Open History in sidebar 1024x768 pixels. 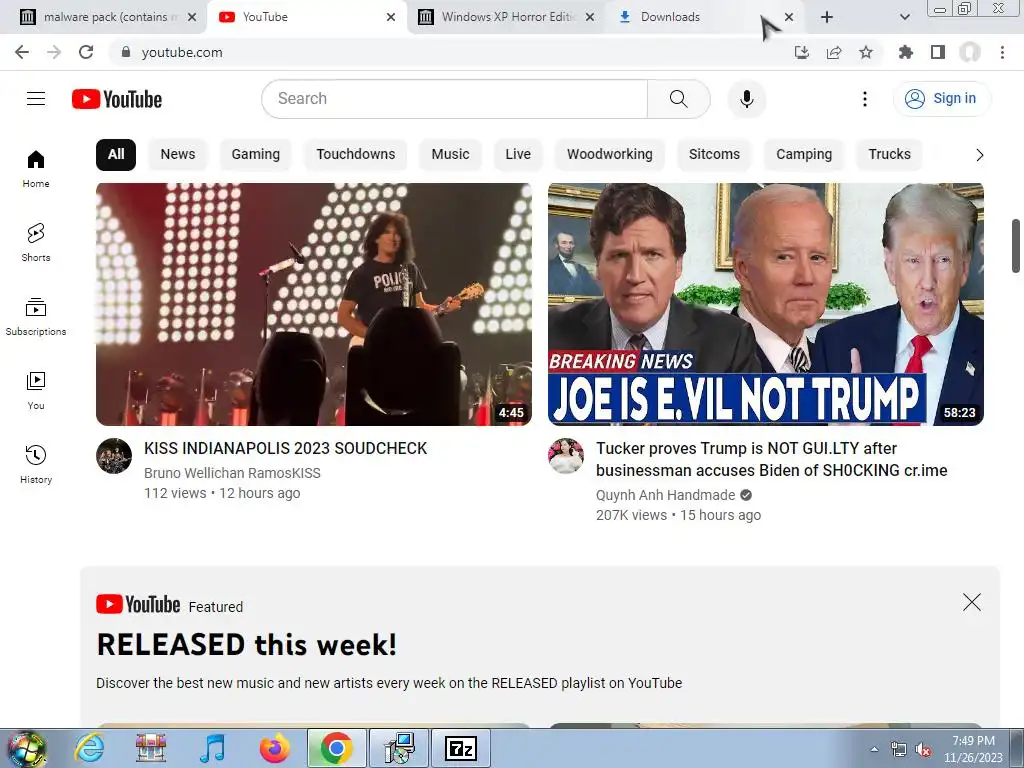[36, 464]
